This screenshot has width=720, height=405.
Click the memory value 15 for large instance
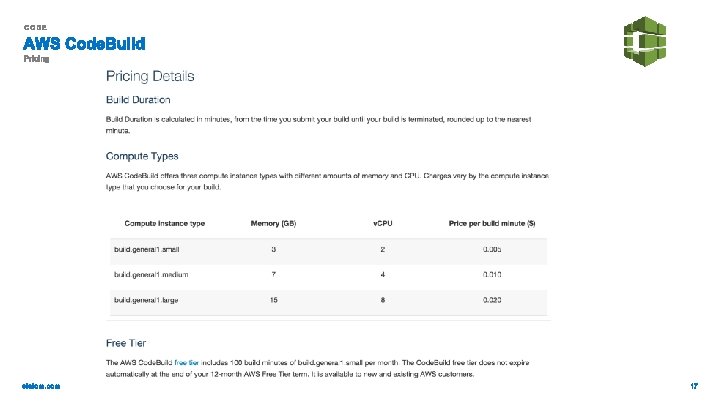(x=272, y=299)
